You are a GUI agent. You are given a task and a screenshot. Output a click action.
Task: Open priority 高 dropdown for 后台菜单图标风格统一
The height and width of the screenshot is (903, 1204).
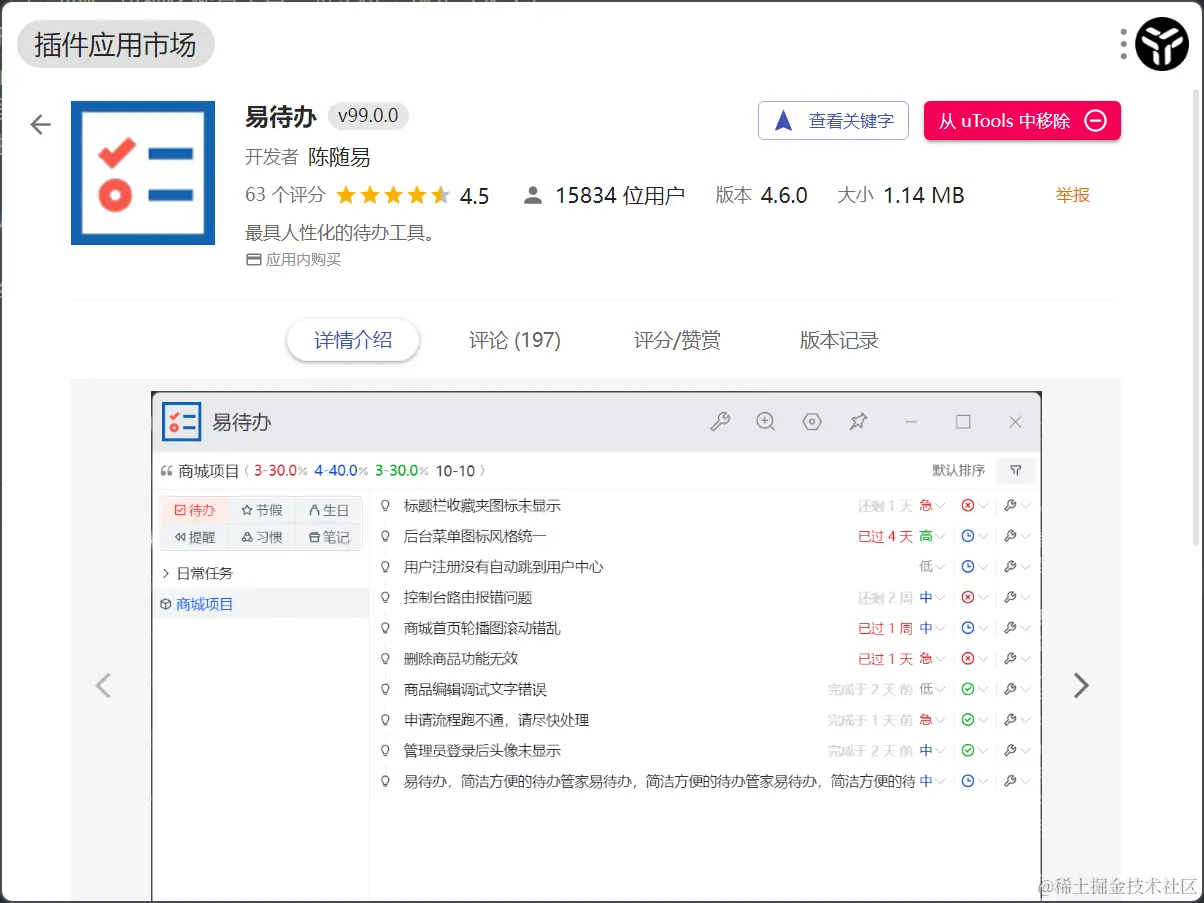pyautogui.click(x=932, y=537)
